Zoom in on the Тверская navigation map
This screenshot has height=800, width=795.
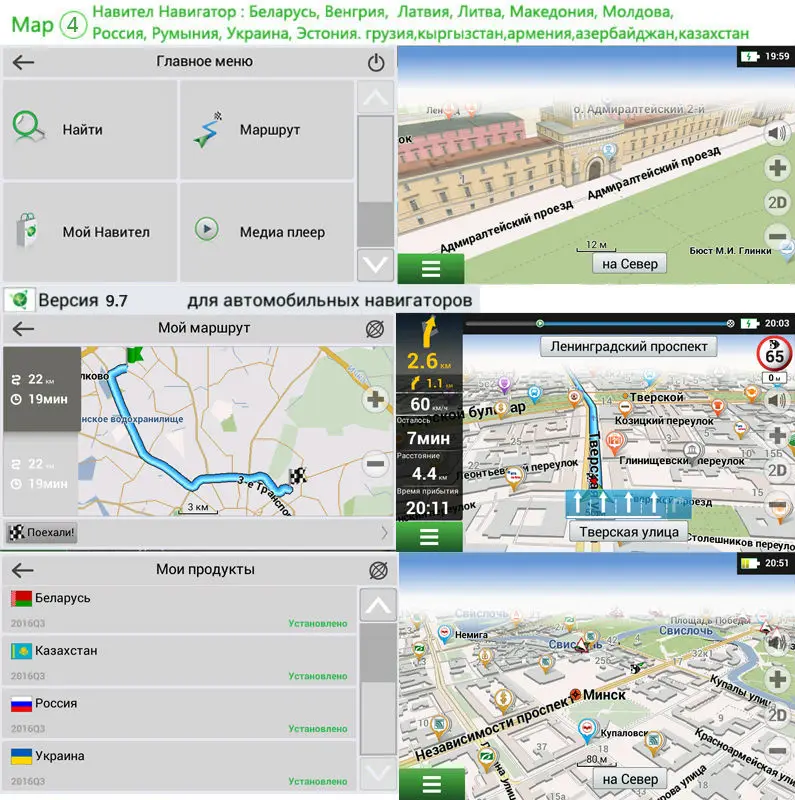pyautogui.click(x=777, y=436)
